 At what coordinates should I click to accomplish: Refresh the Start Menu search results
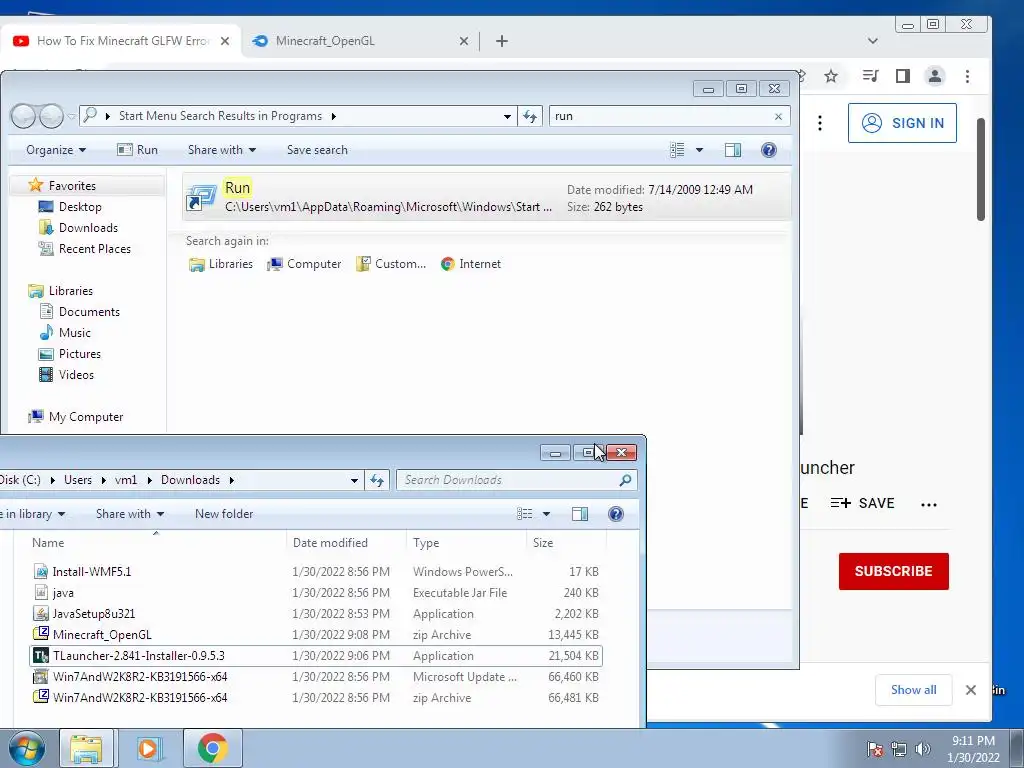[x=530, y=116]
